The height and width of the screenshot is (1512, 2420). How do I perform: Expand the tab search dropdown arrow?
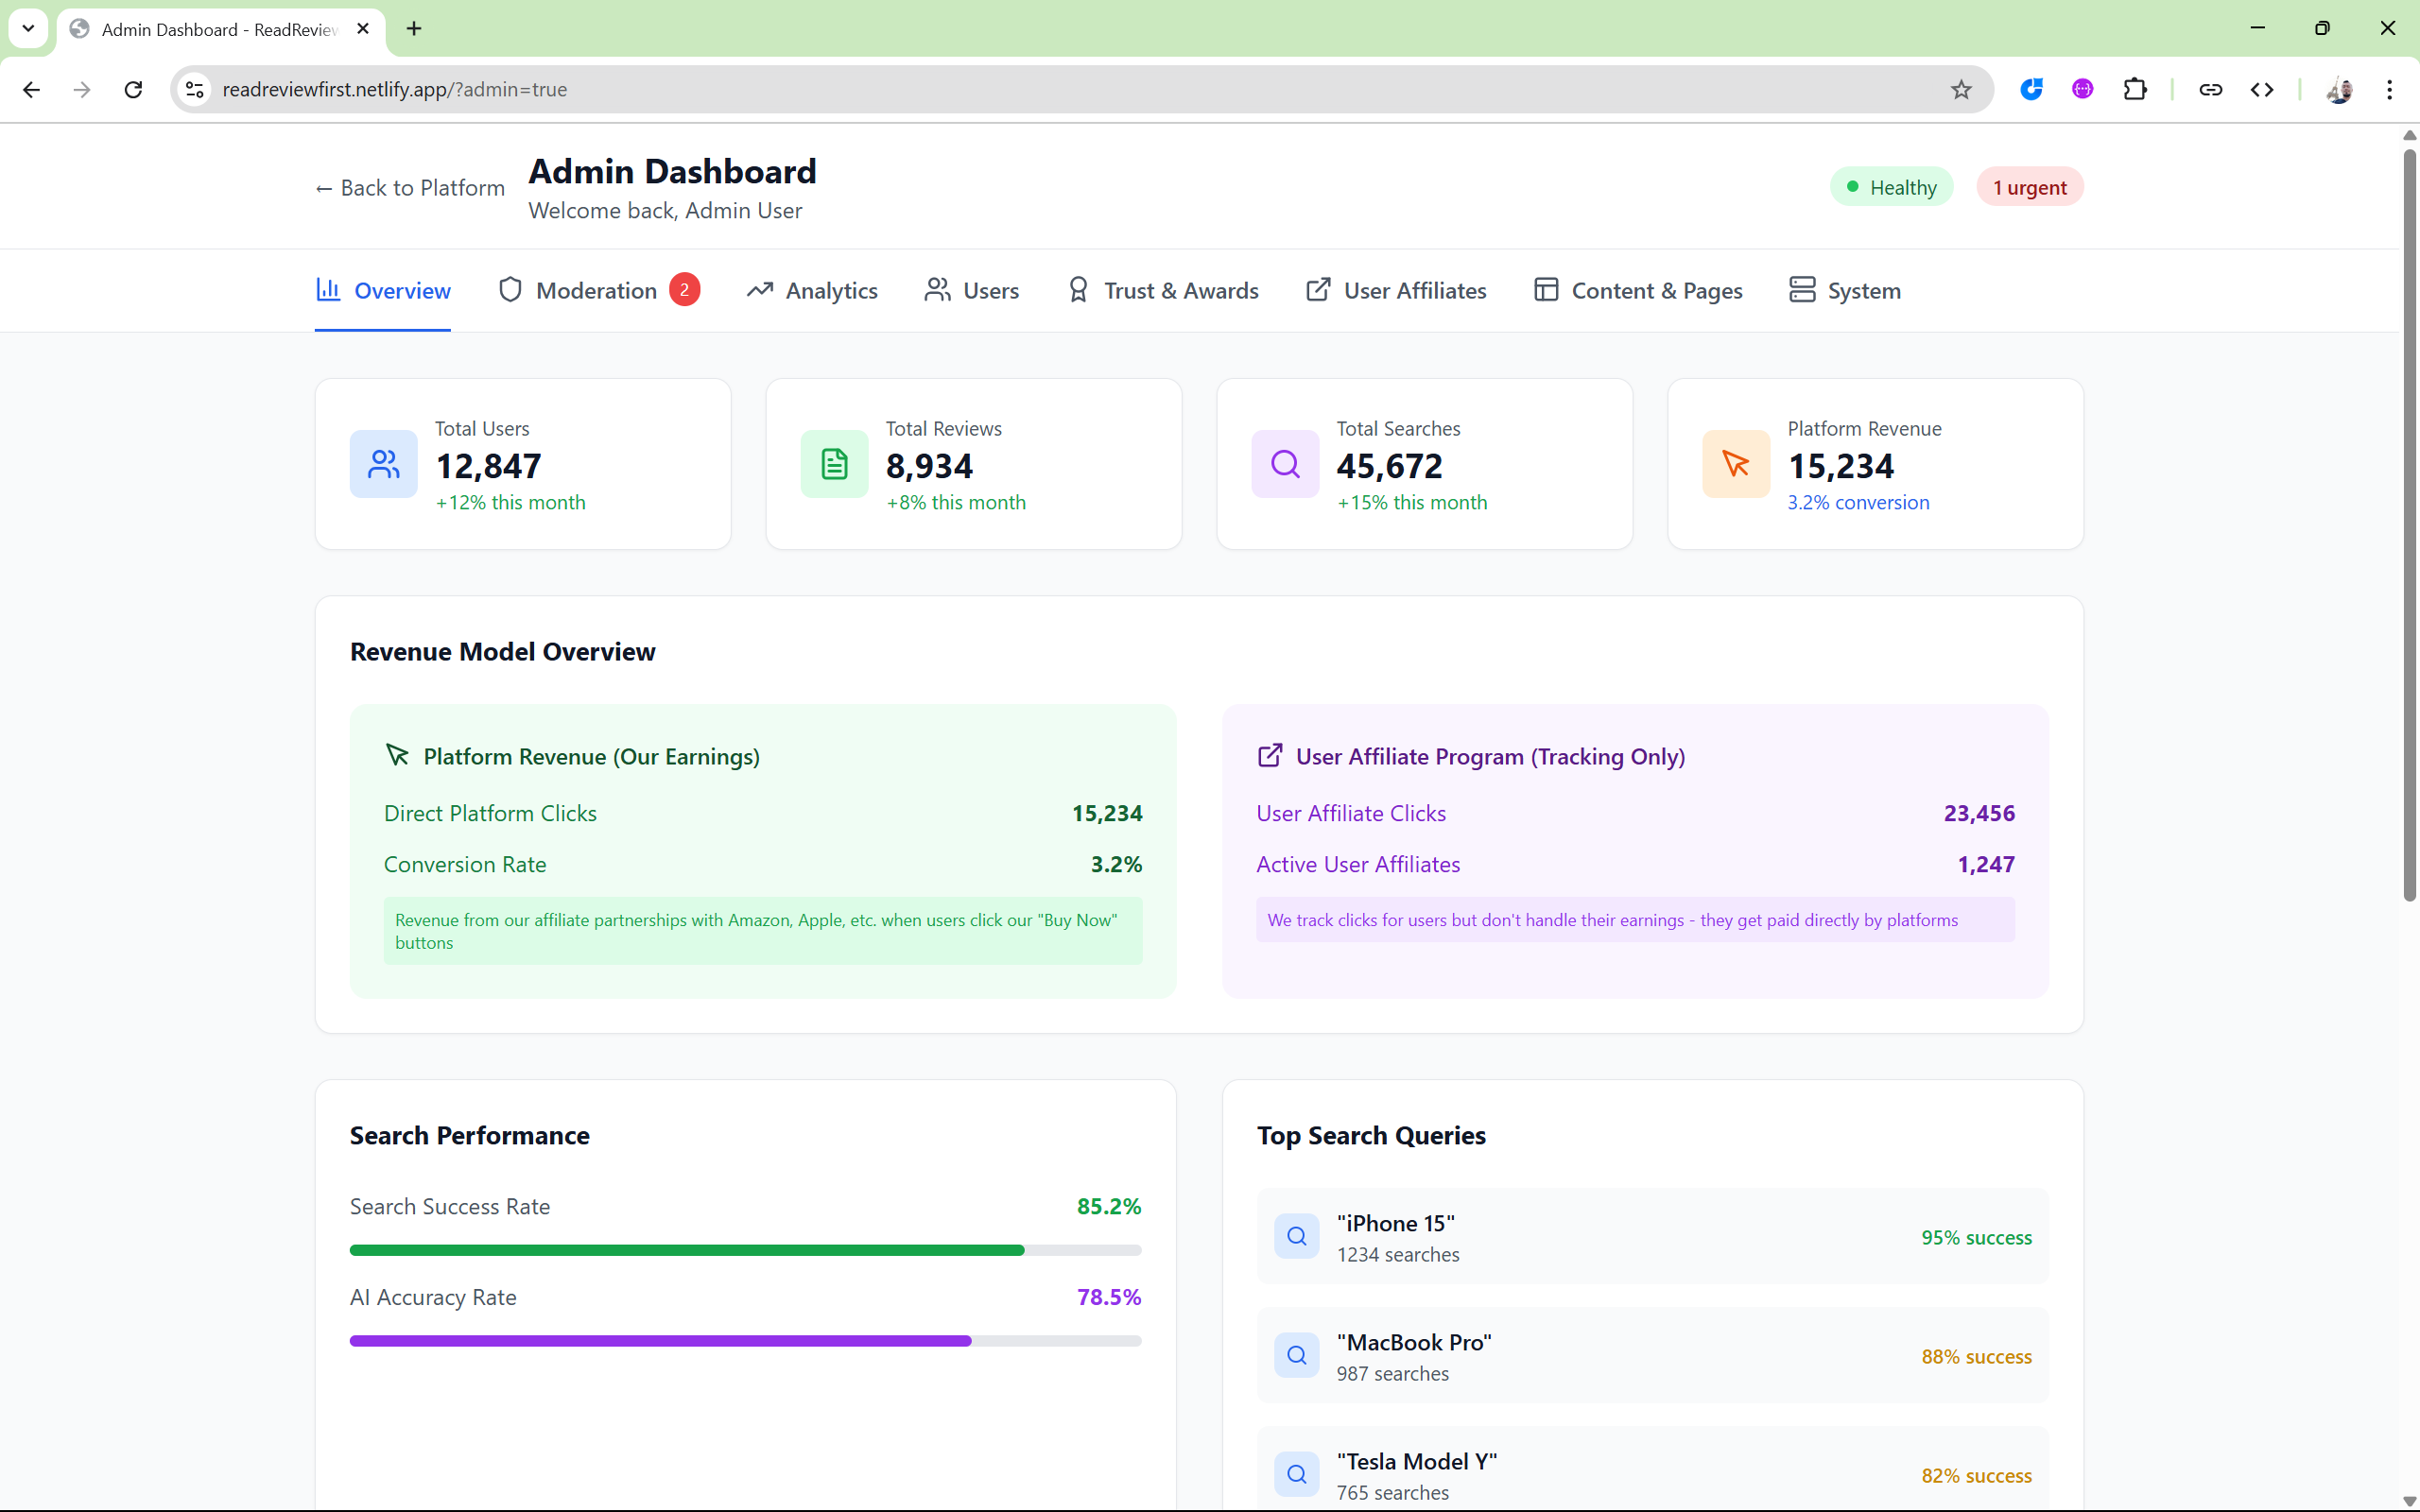[28, 28]
